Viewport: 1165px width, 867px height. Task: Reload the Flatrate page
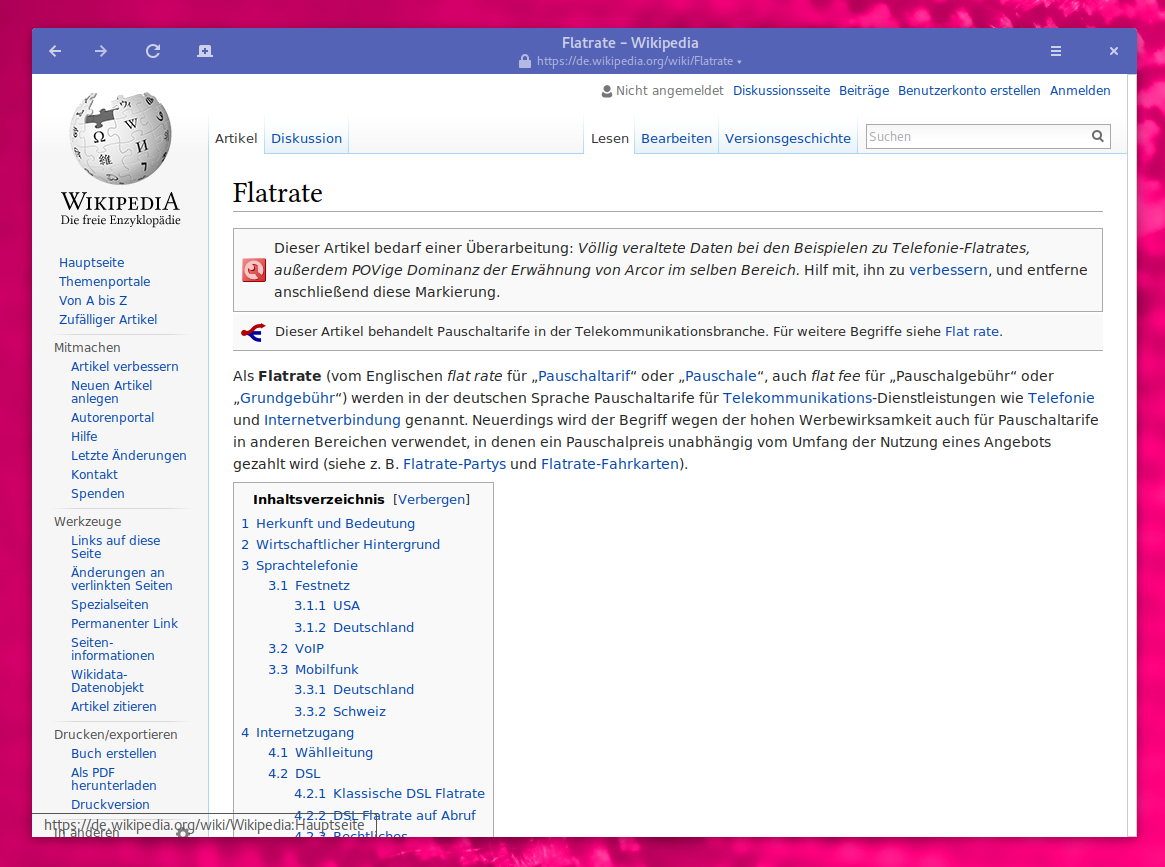point(153,51)
